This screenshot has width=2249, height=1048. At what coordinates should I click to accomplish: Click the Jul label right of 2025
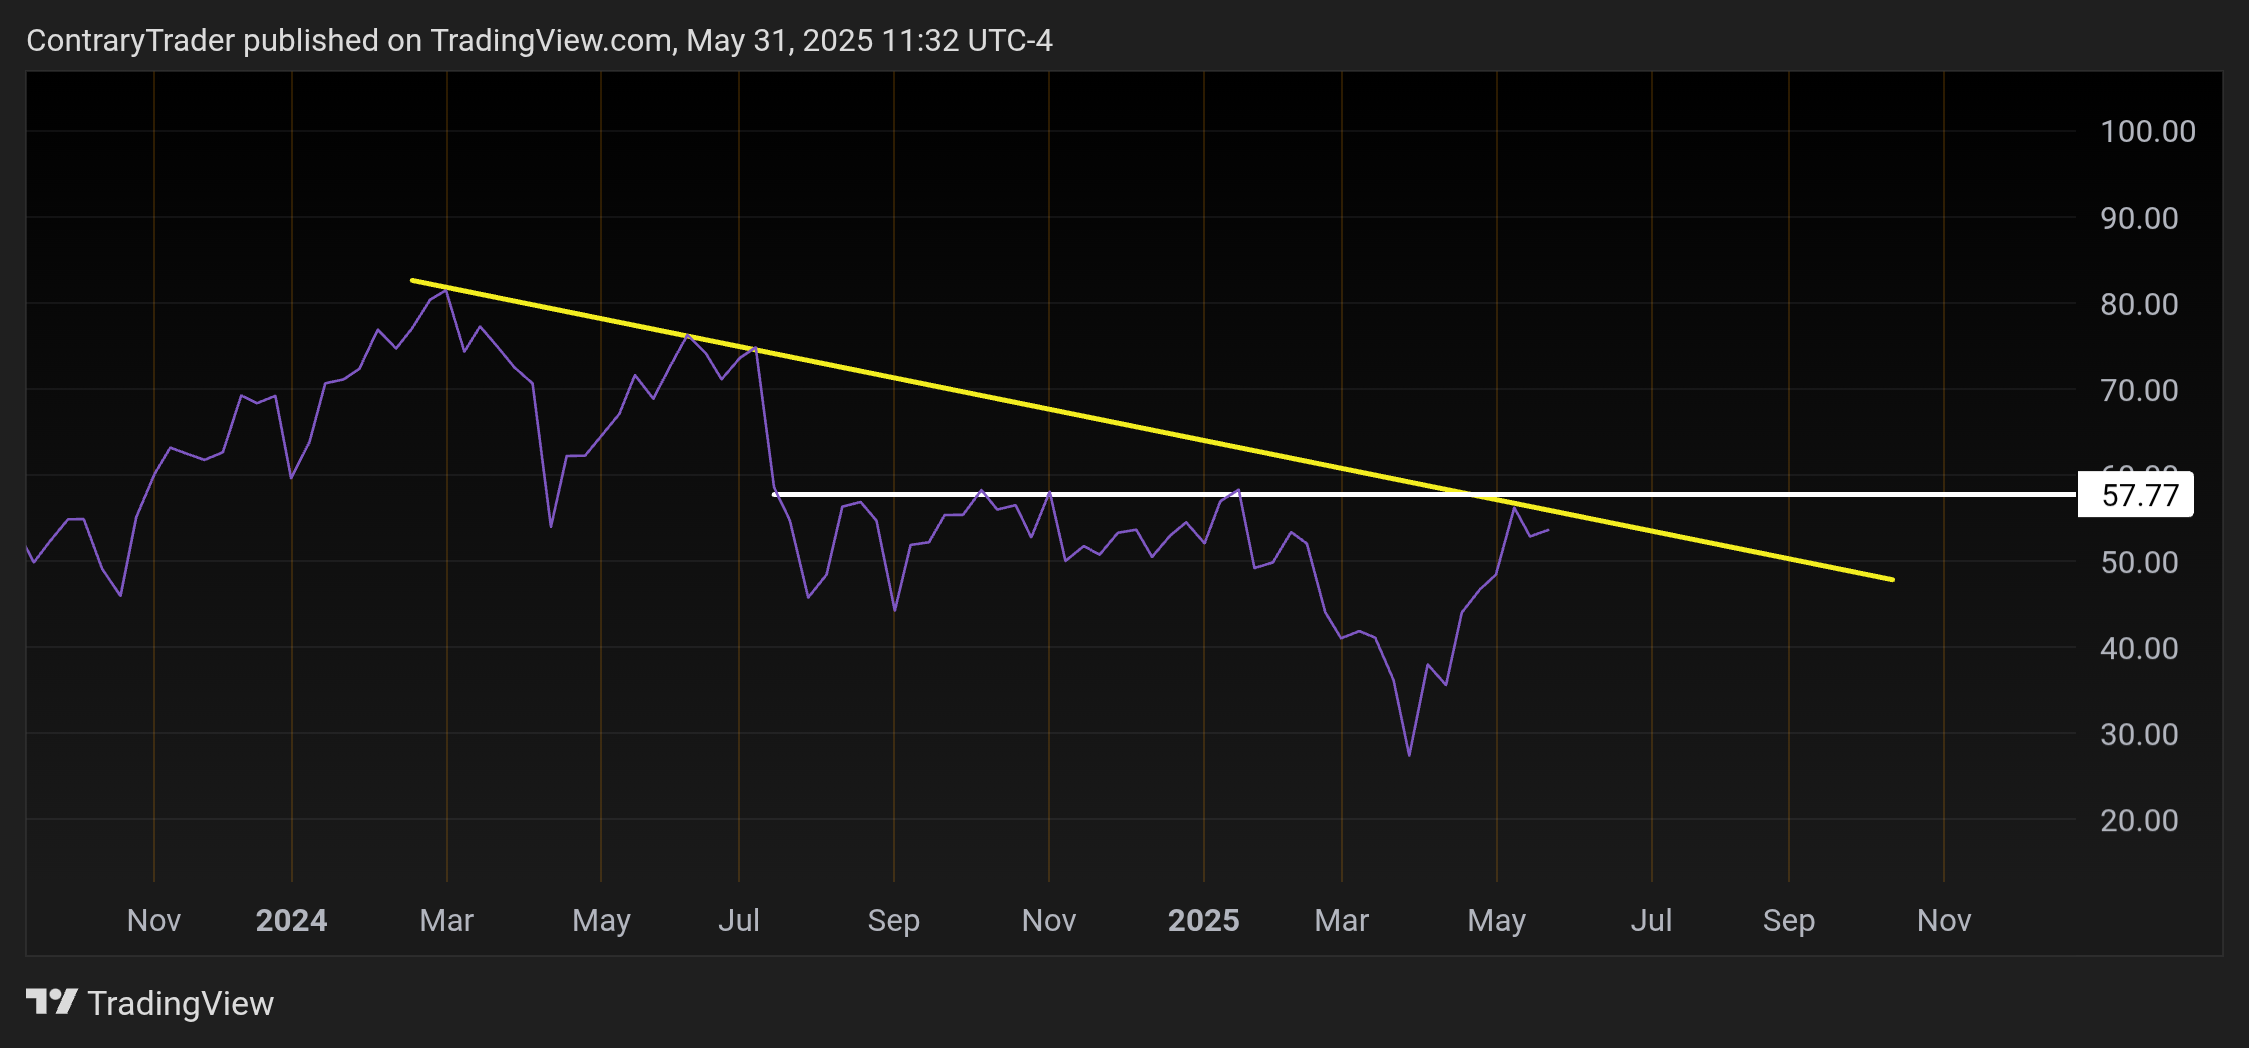(1651, 920)
